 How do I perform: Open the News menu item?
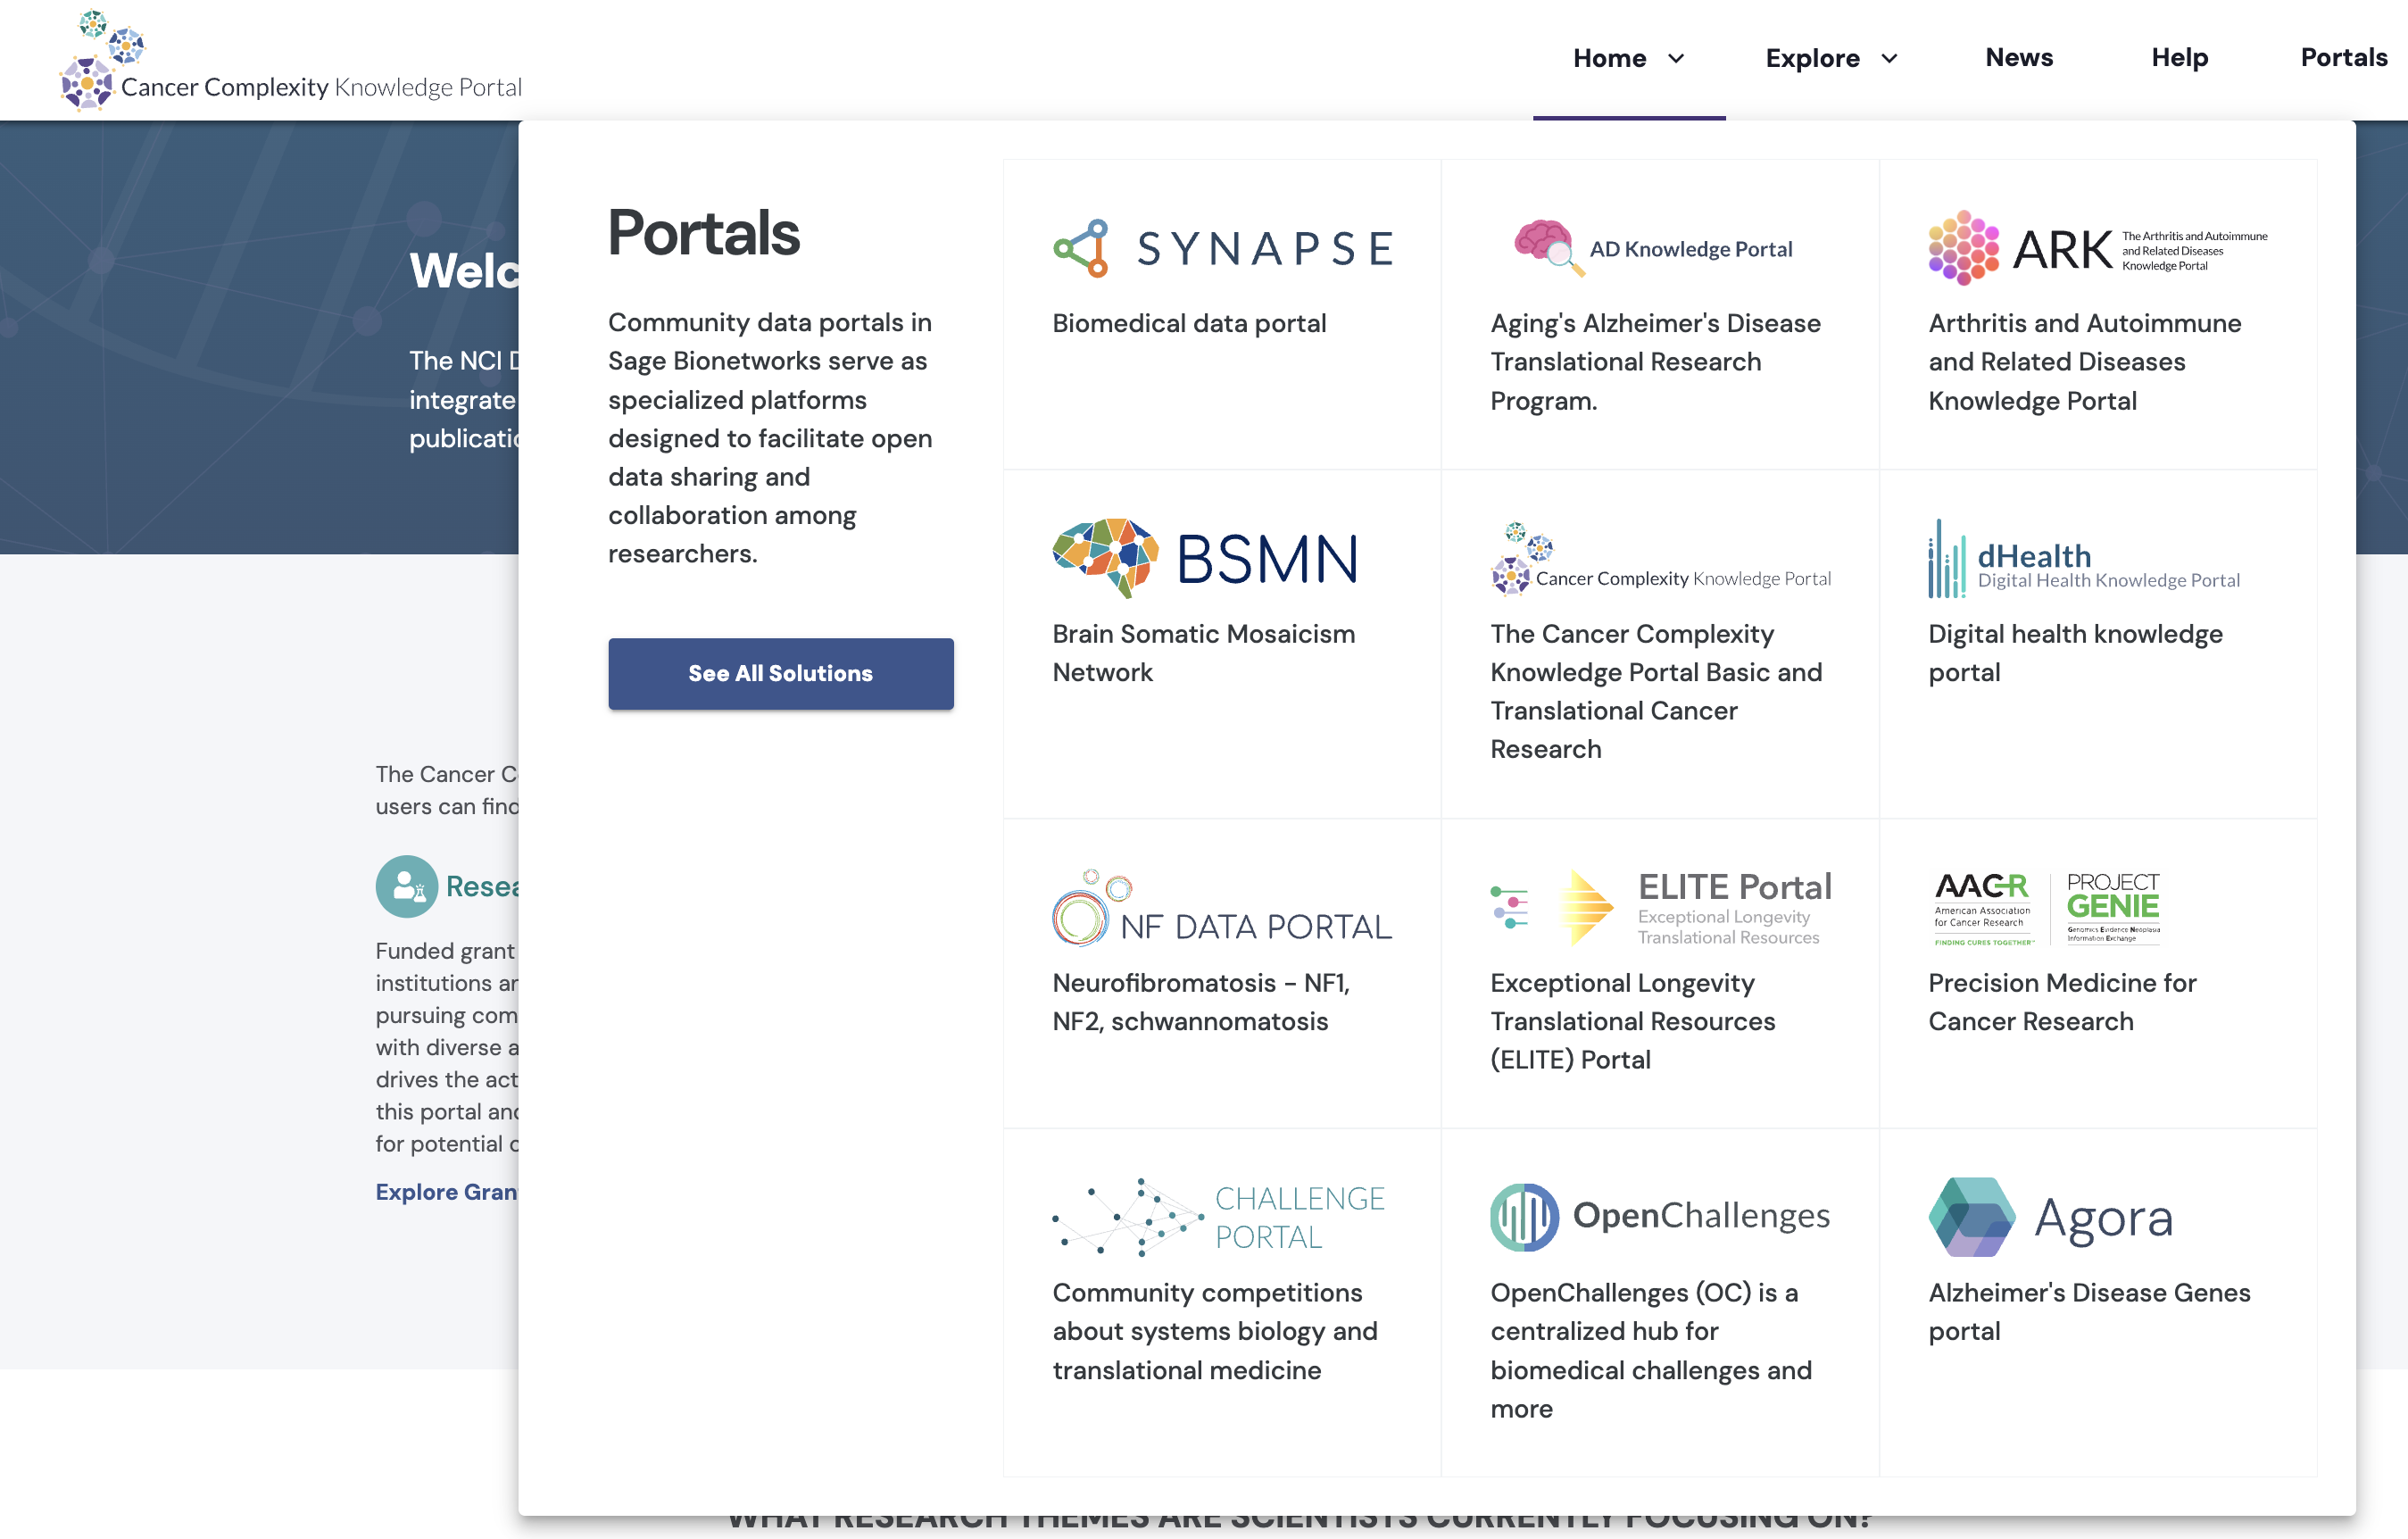tap(2018, 57)
